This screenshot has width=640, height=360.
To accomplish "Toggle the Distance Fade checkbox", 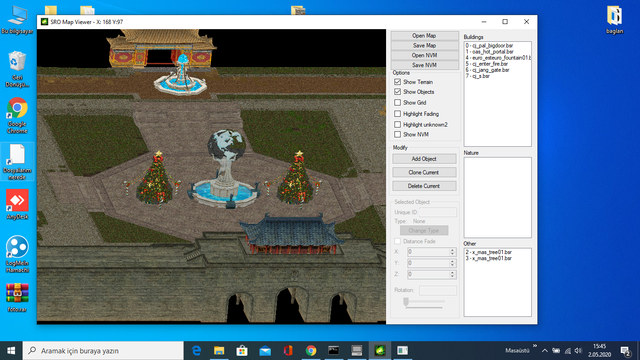I will click(x=398, y=241).
